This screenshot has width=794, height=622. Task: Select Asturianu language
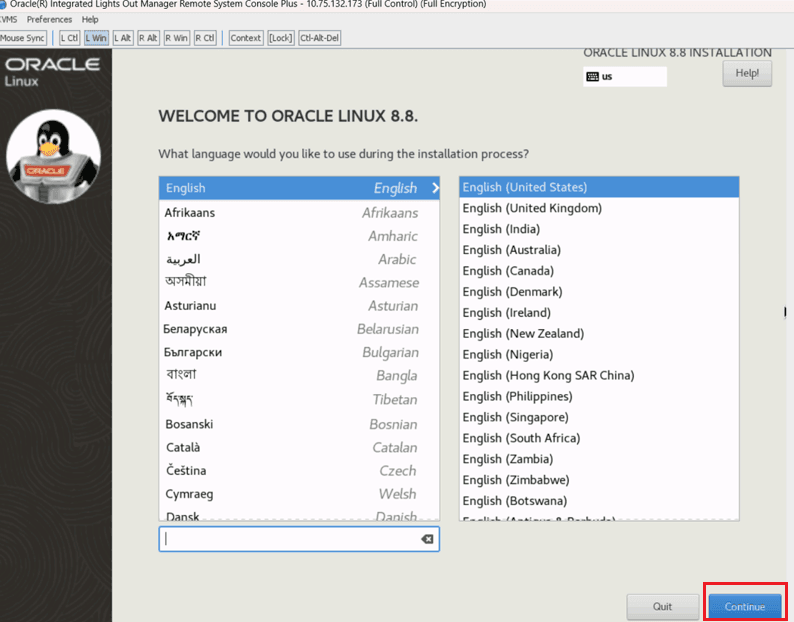pyautogui.click(x=299, y=305)
